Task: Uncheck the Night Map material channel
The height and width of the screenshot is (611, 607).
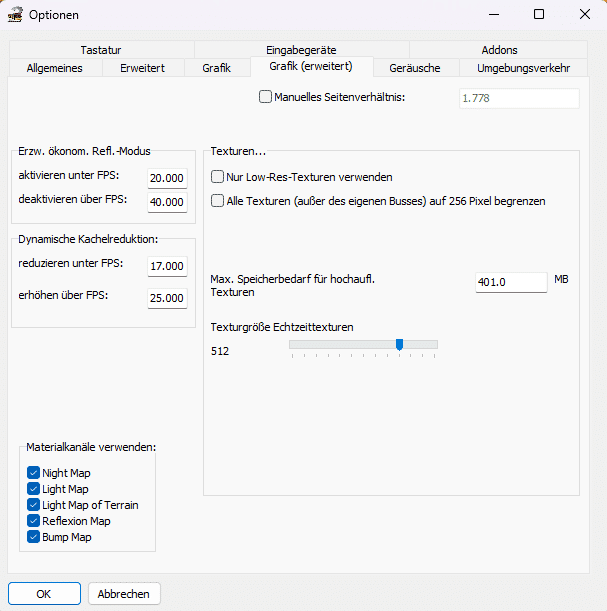Action: (33, 473)
